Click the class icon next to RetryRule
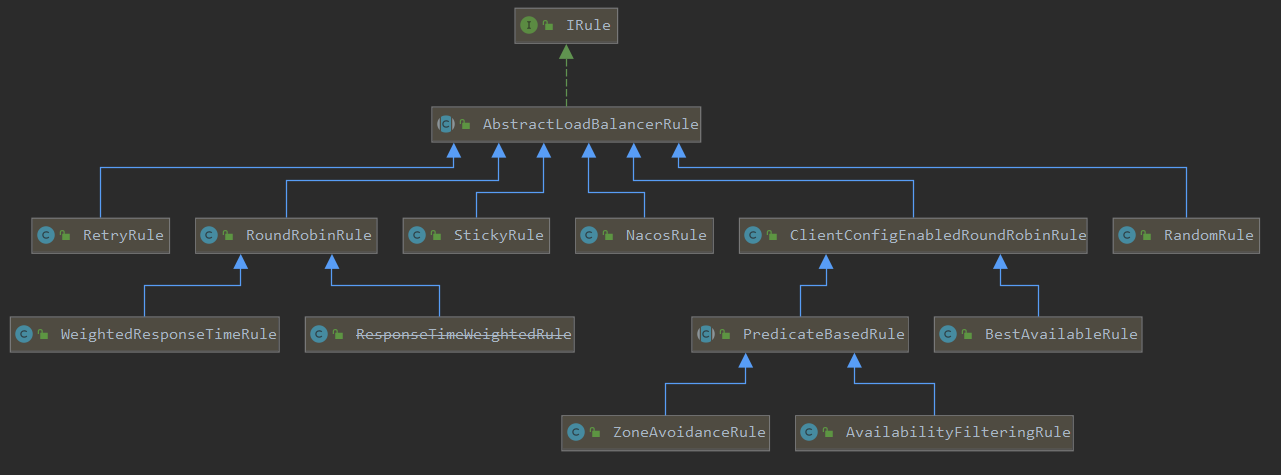The height and width of the screenshot is (475, 1281). 45,236
